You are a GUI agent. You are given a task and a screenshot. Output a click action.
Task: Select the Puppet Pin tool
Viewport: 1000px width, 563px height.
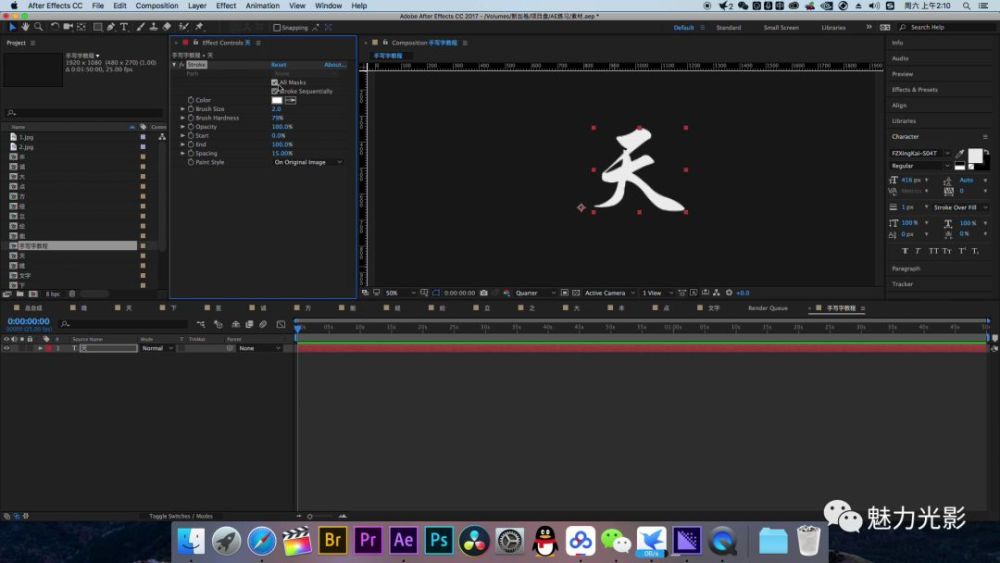[199, 27]
